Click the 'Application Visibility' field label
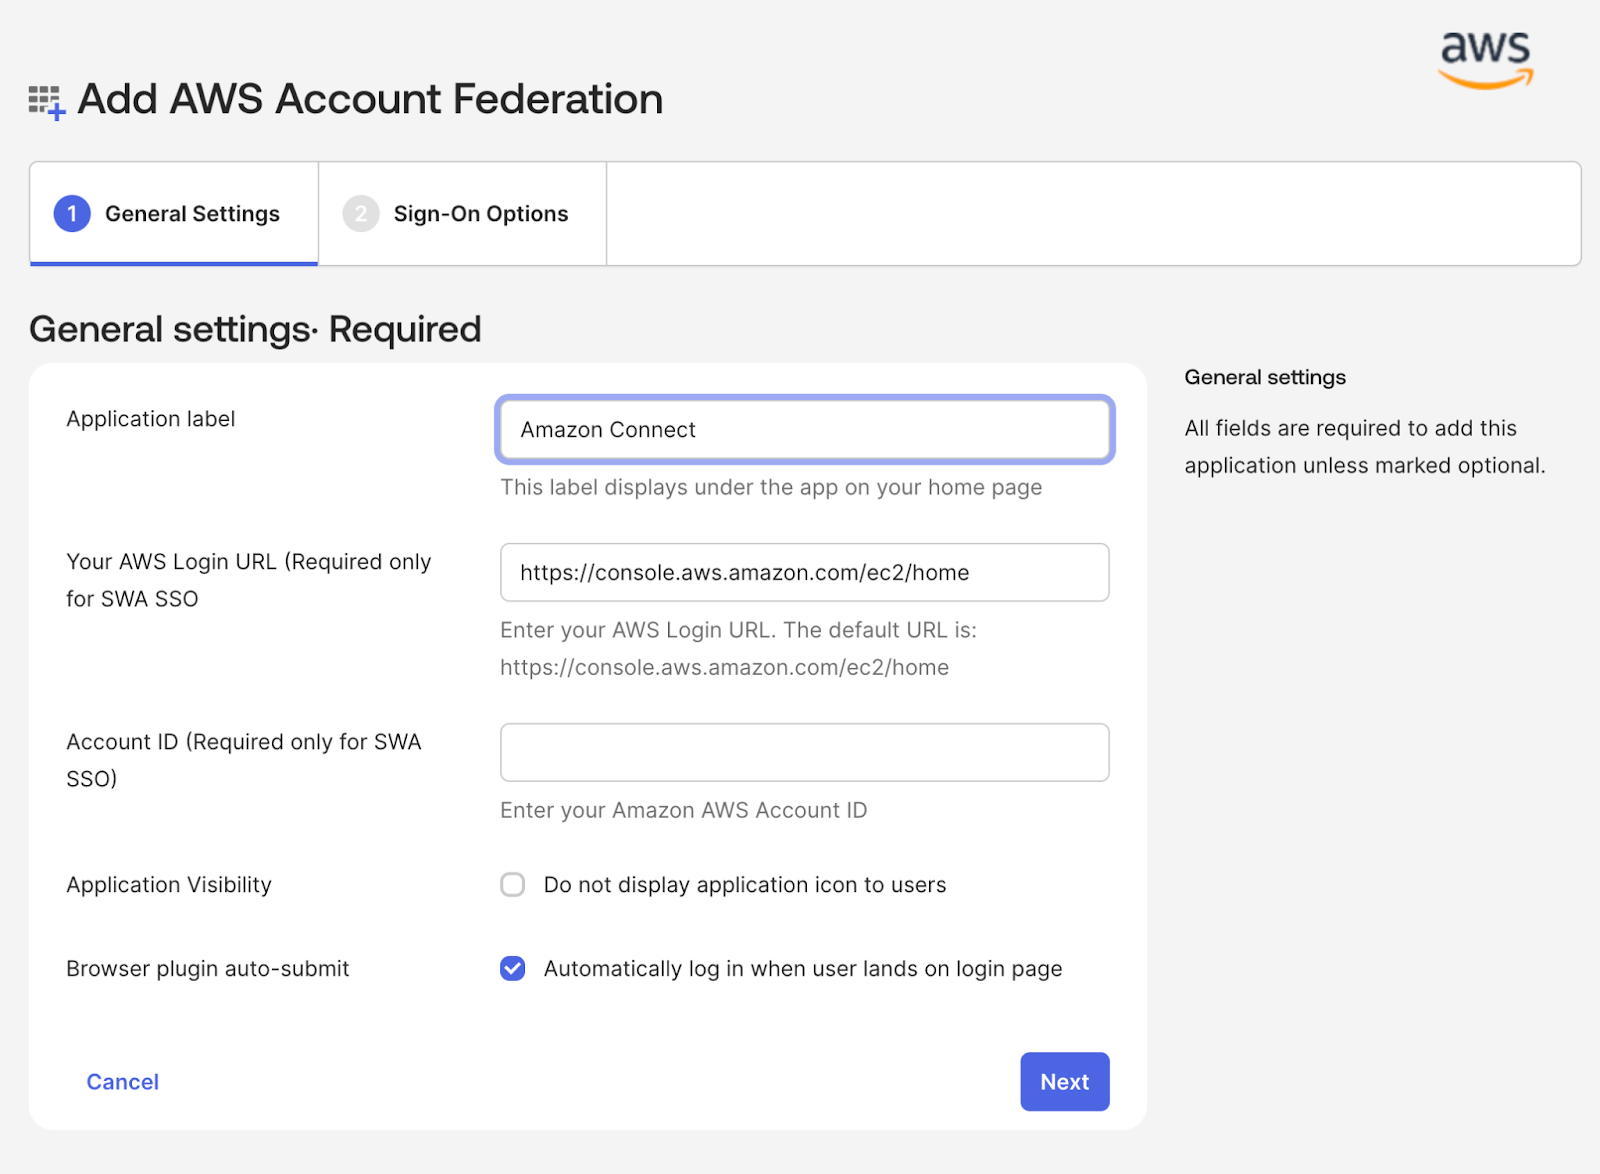 169,885
